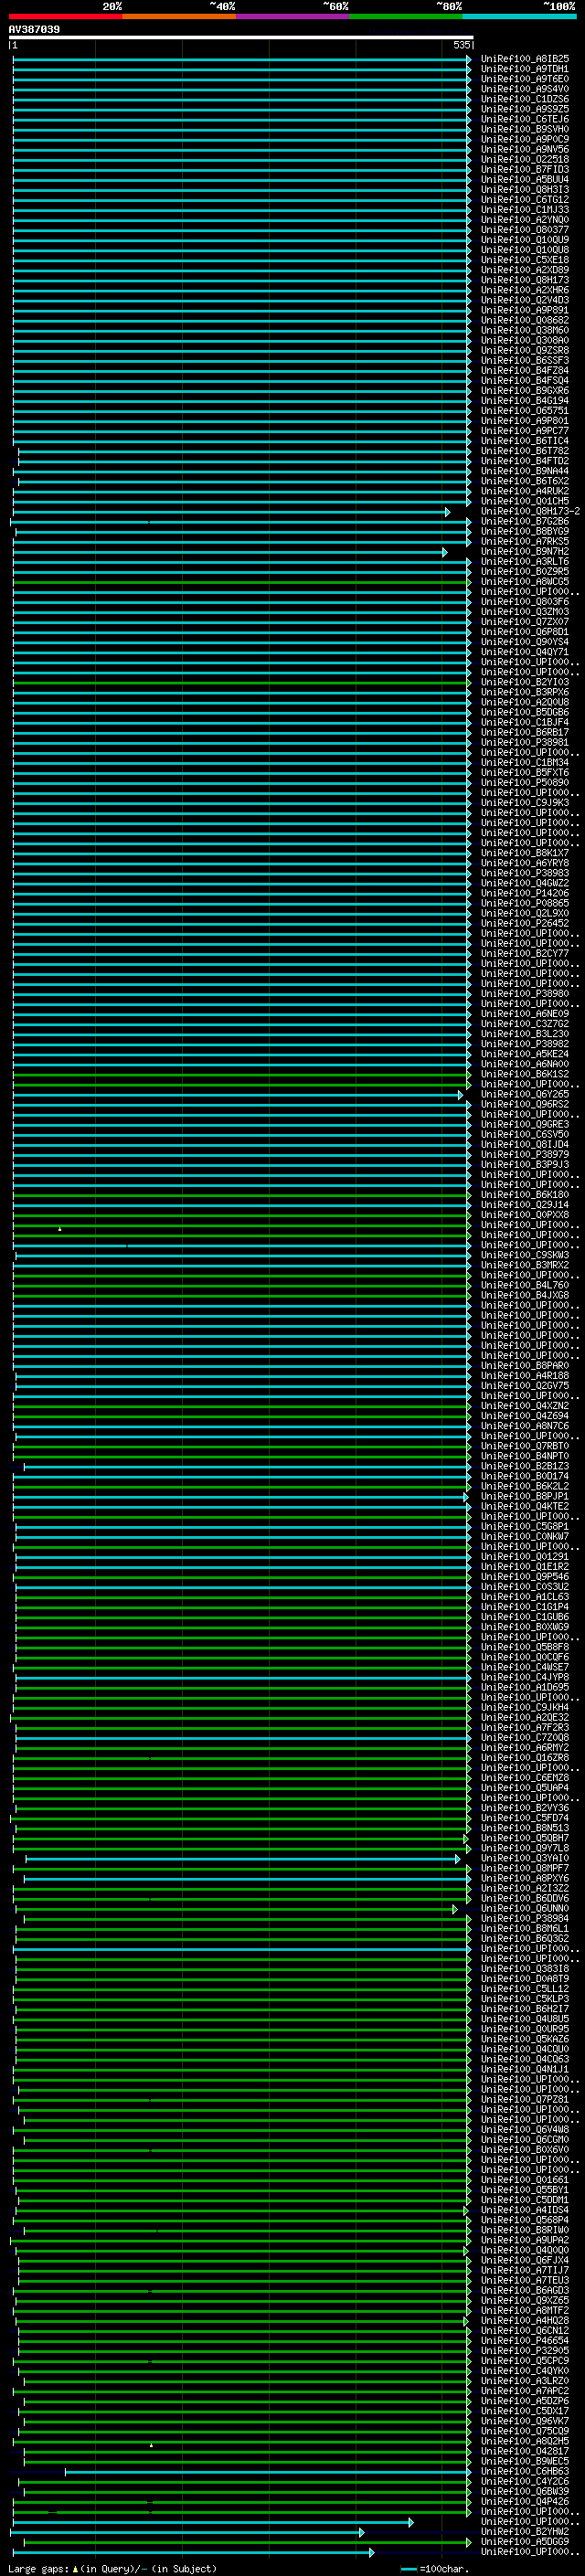Select hit UniRef100_C1DZS6

coord(524,99)
